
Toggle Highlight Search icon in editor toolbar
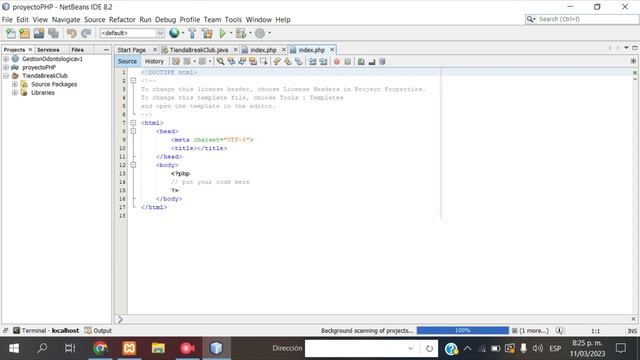253,62
